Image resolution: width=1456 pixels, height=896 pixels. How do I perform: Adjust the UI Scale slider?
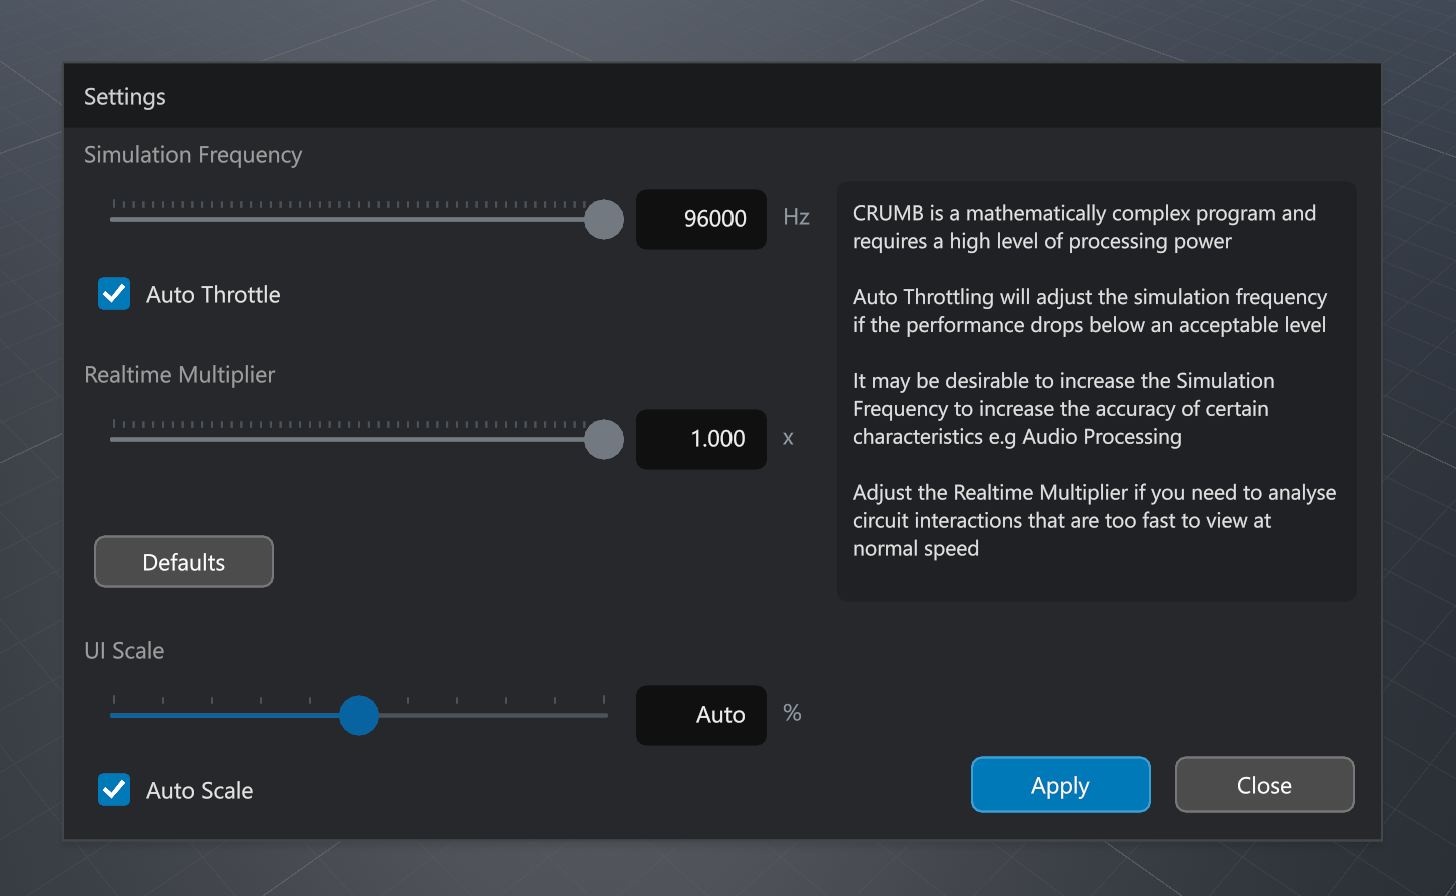pyautogui.click(x=359, y=715)
